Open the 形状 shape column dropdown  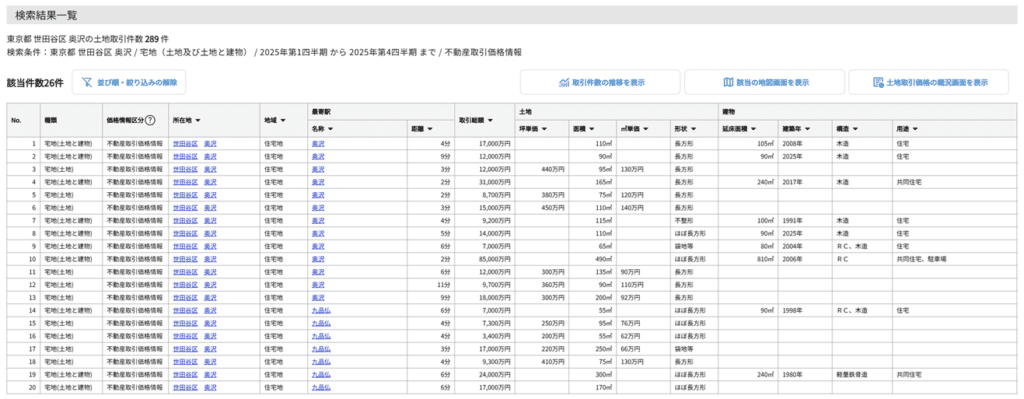694,129
